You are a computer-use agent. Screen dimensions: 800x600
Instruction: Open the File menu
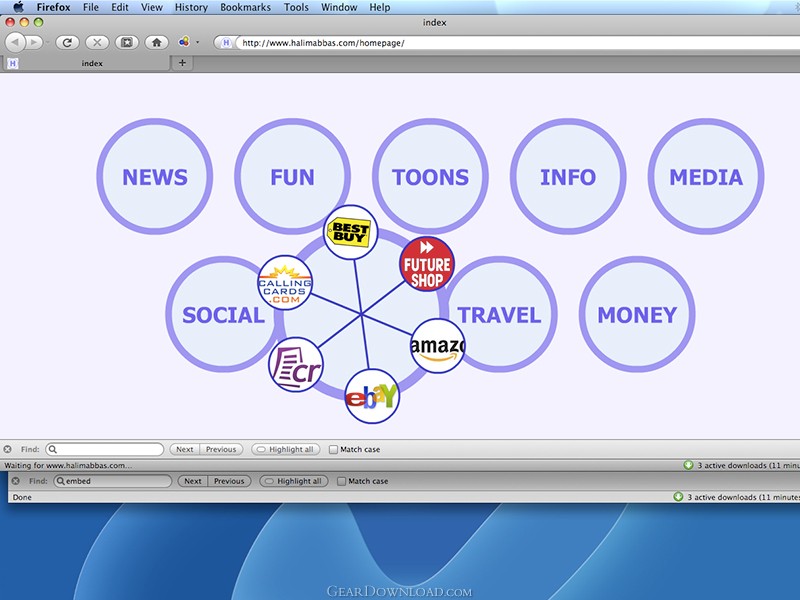click(x=91, y=7)
